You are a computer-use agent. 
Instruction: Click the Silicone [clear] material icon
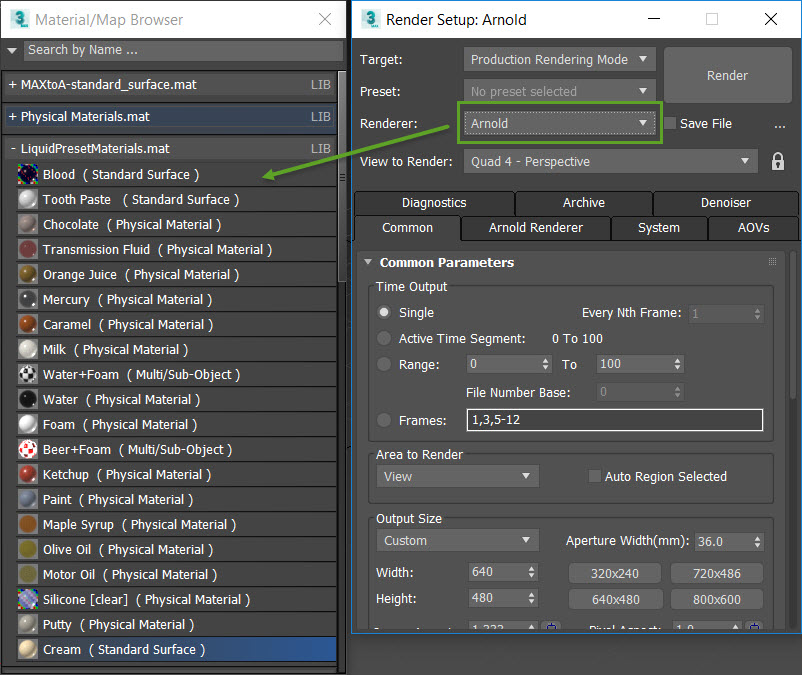(x=28, y=599)
